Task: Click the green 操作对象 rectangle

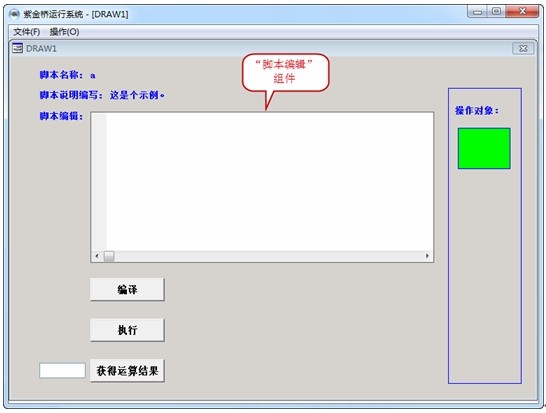Action: (x=484, y=148)
